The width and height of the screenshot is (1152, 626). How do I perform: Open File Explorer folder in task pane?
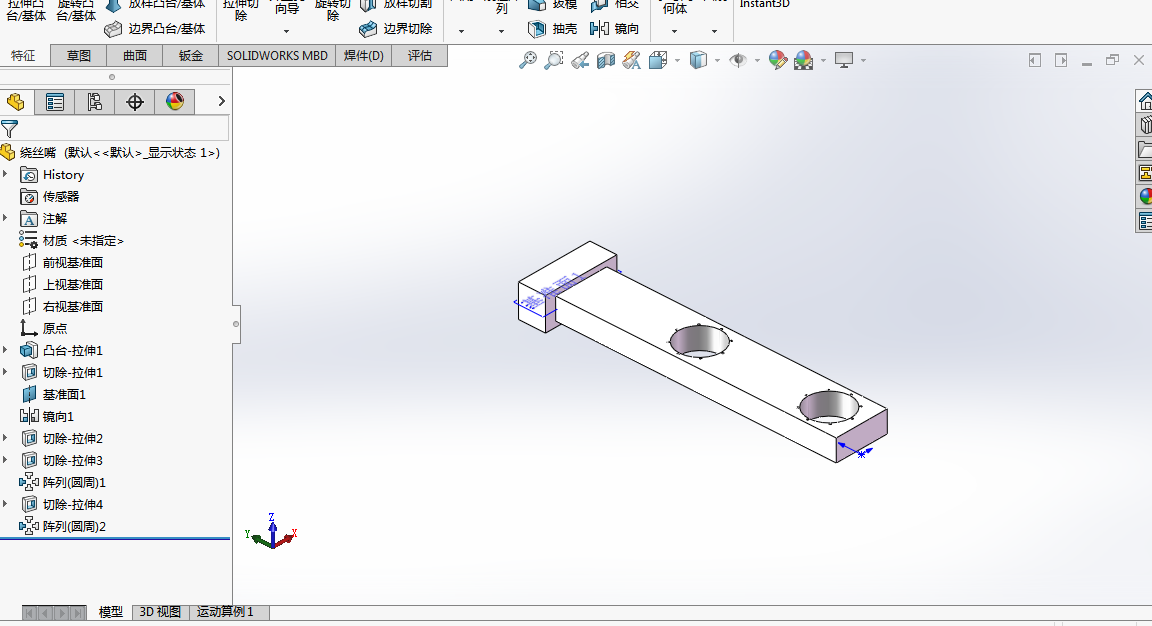[x=1145, y=149]
